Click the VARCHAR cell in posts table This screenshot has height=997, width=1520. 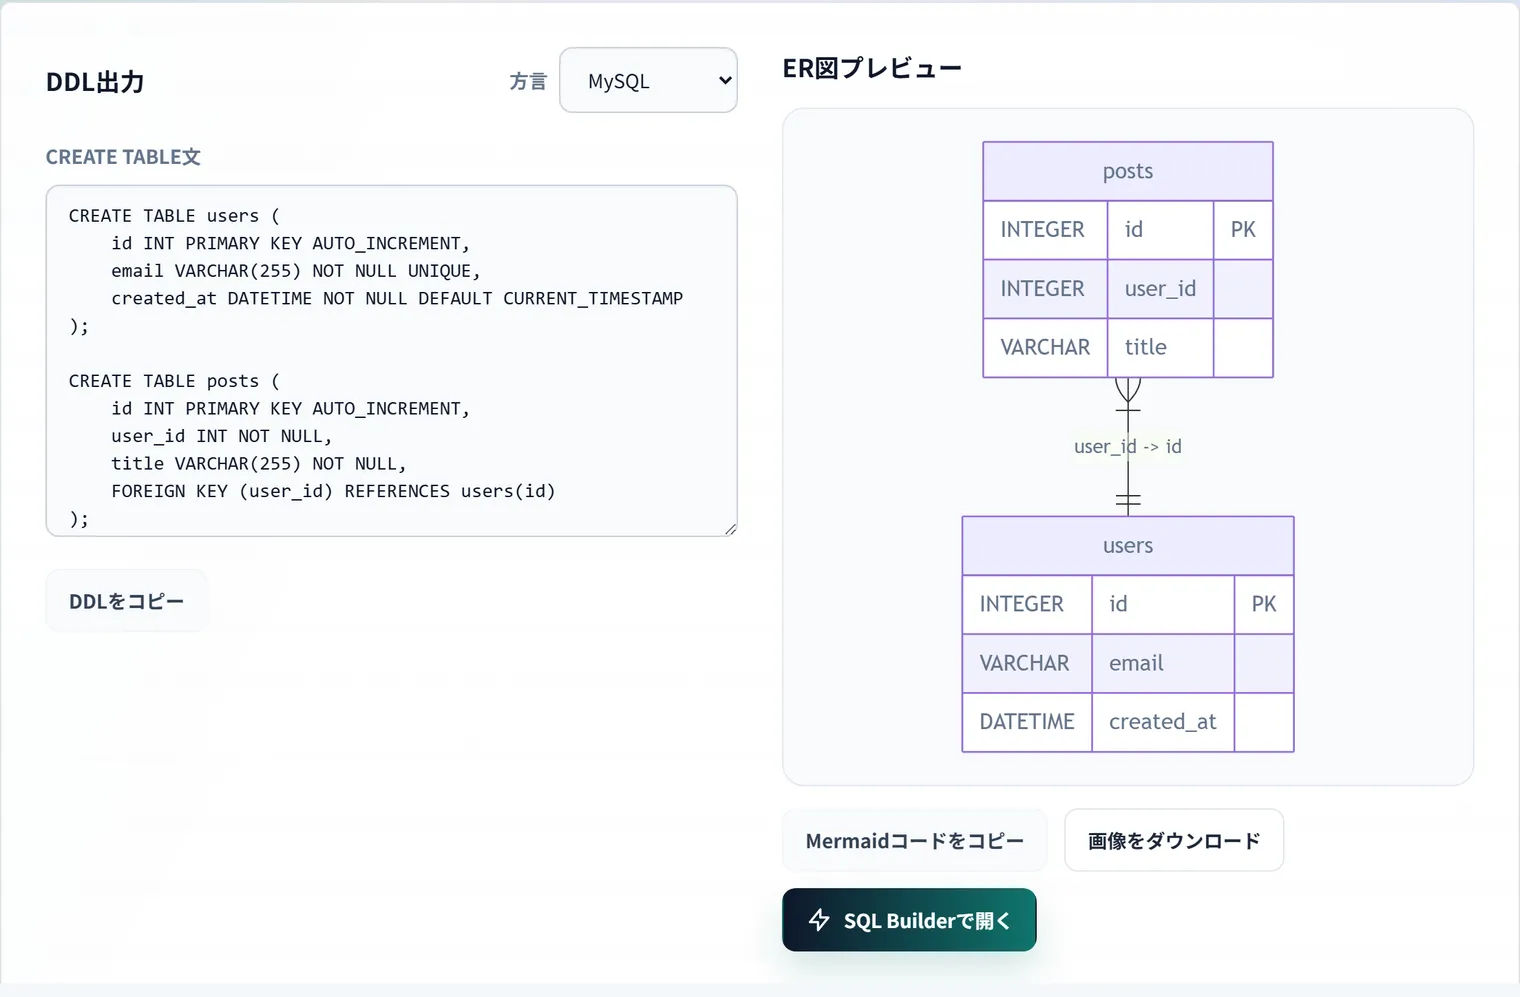point(1045,347)
